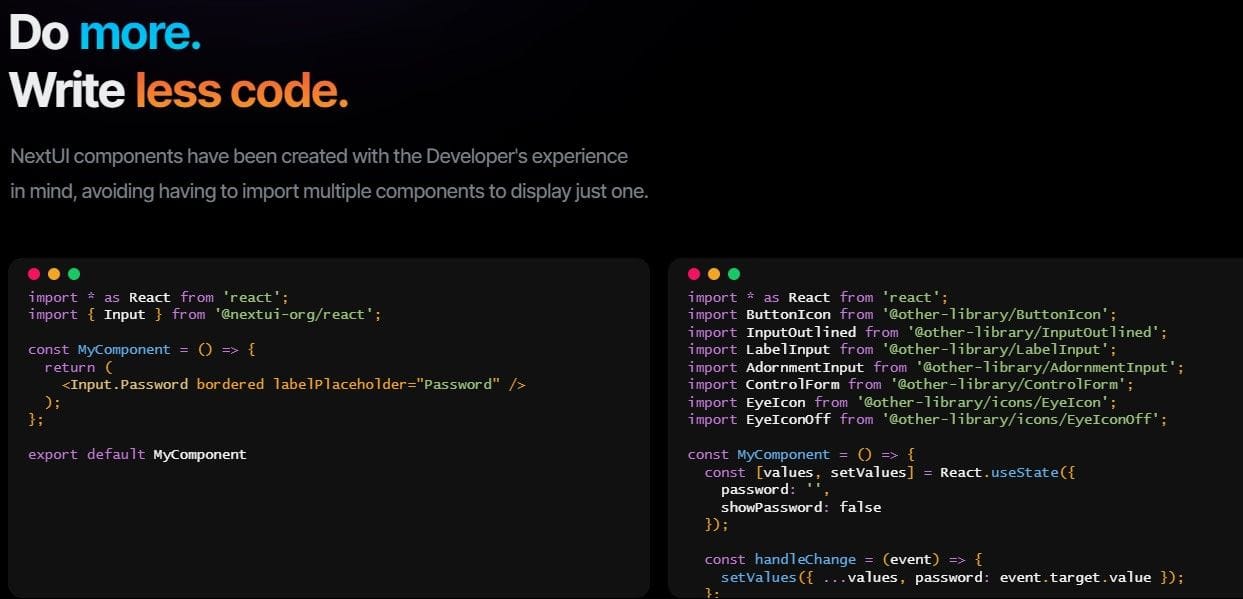Toggle the showPassword false value
1243x599 pixels.
pyautogui.click(x=862, y=507)
